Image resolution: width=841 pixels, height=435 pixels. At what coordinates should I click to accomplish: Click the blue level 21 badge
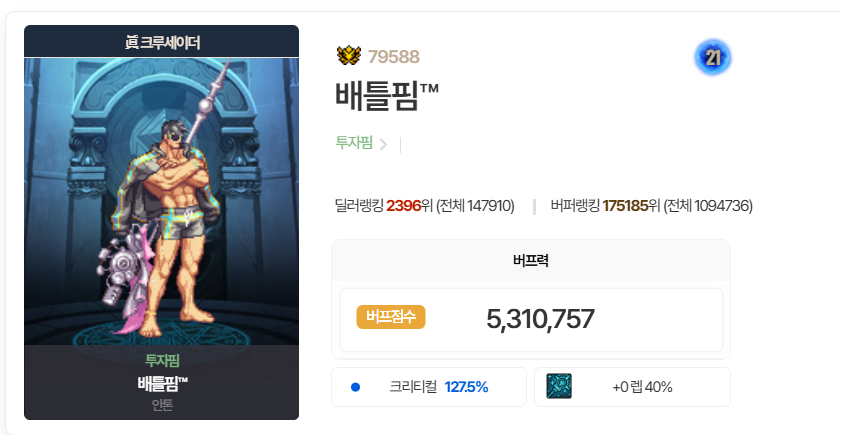[x=712, y=57]
